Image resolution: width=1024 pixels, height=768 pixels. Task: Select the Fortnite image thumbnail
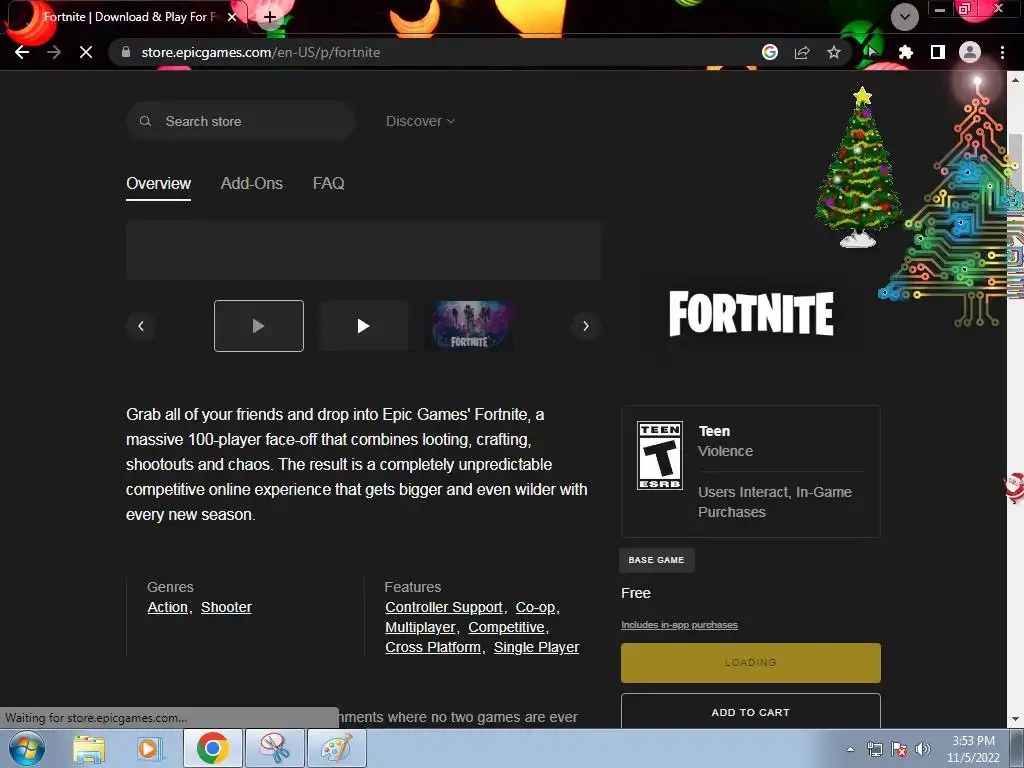[x=469, y=326]
